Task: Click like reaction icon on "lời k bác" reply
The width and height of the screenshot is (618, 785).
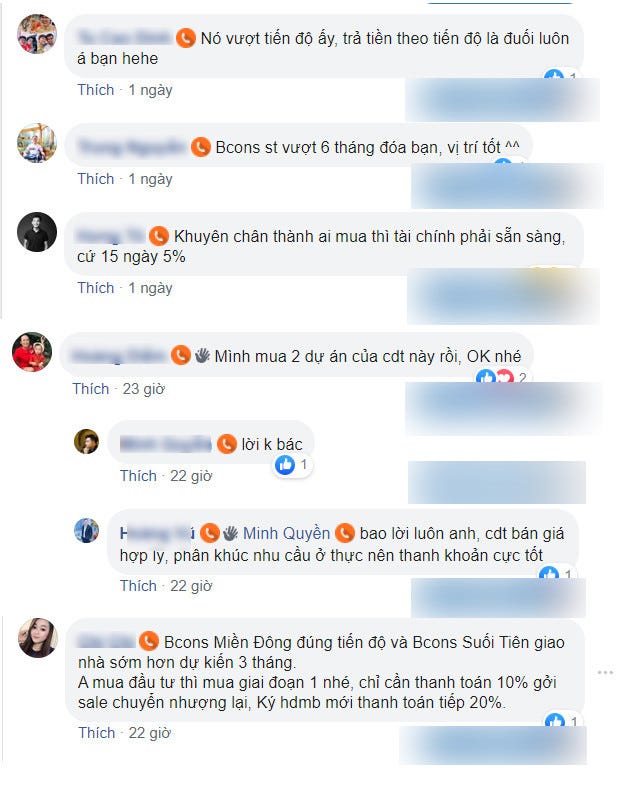Action: (x=285, y=465)
